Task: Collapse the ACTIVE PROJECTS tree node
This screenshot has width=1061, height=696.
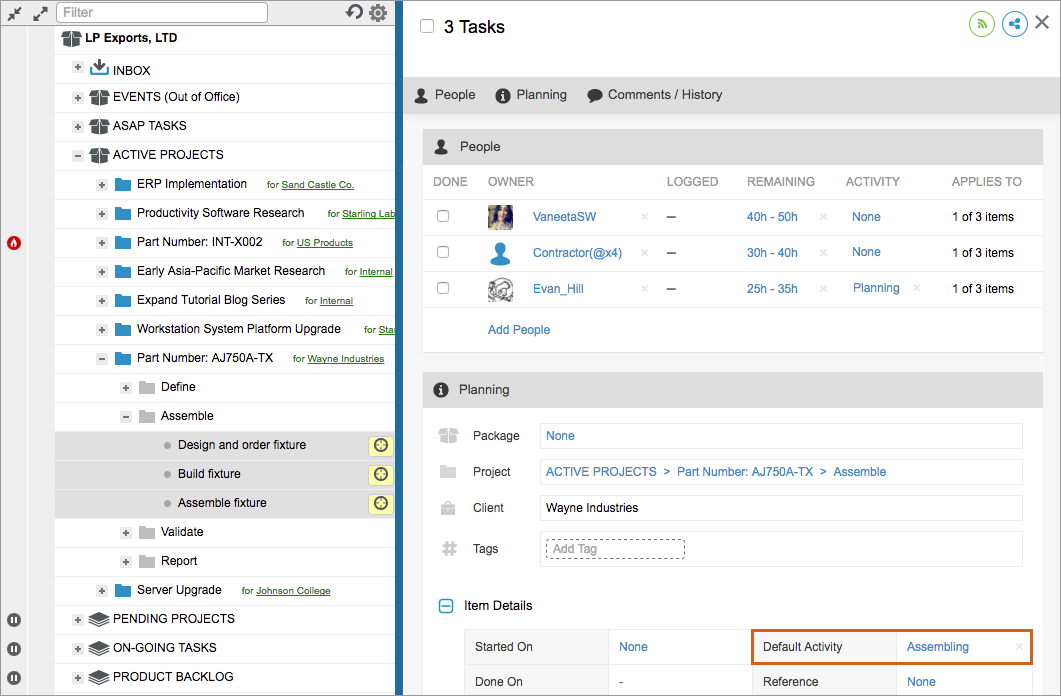Action: point(78,156)
